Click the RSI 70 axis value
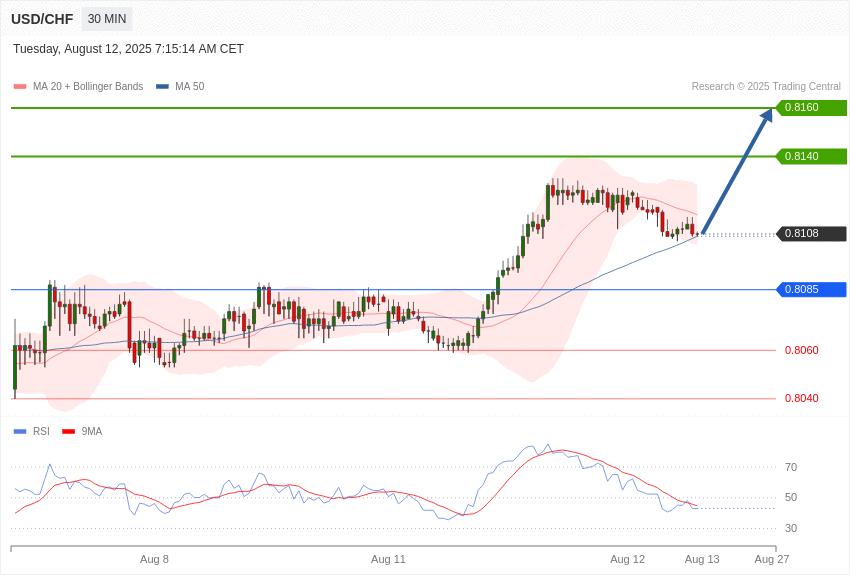This screenshot has height=576, width=850. pyautogui.click(x=791, y=467)
